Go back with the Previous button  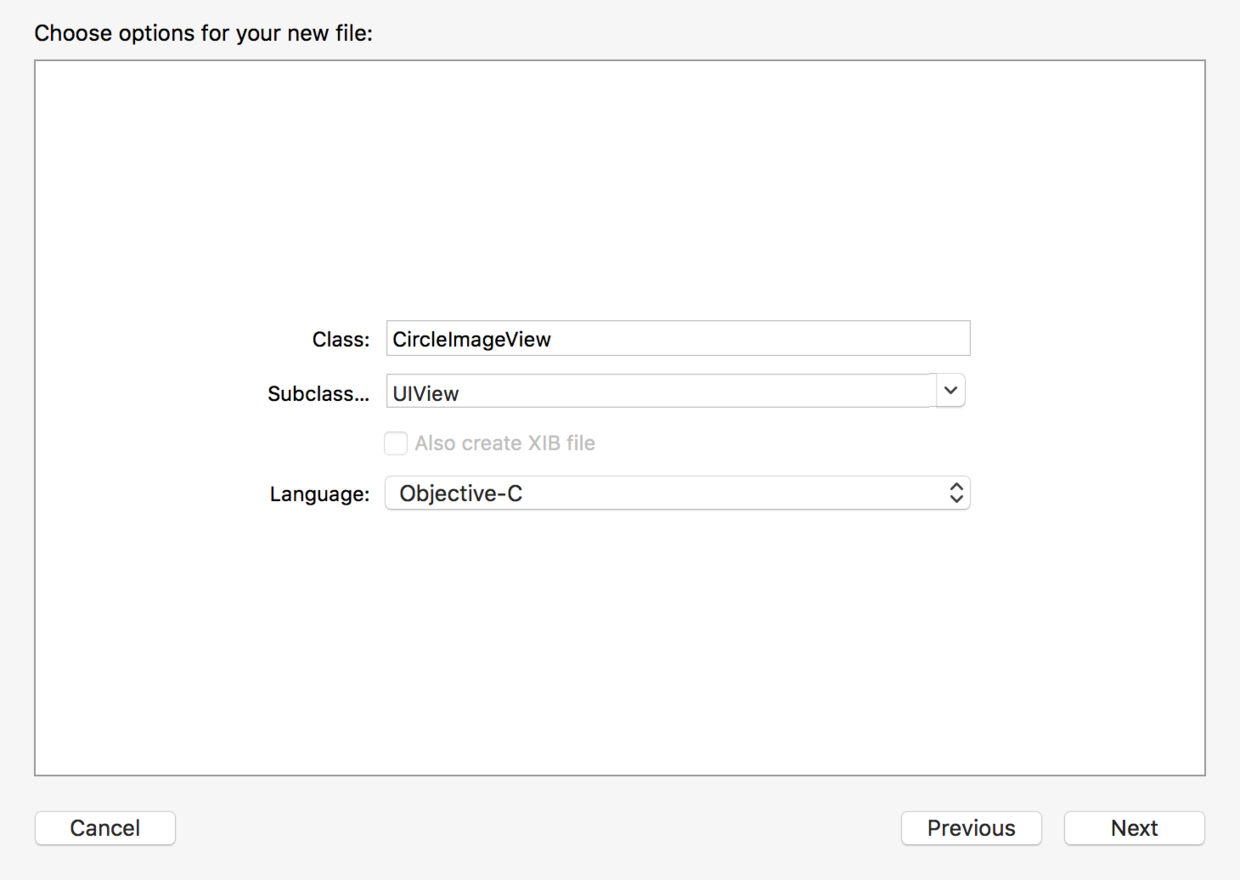point(971,828)
